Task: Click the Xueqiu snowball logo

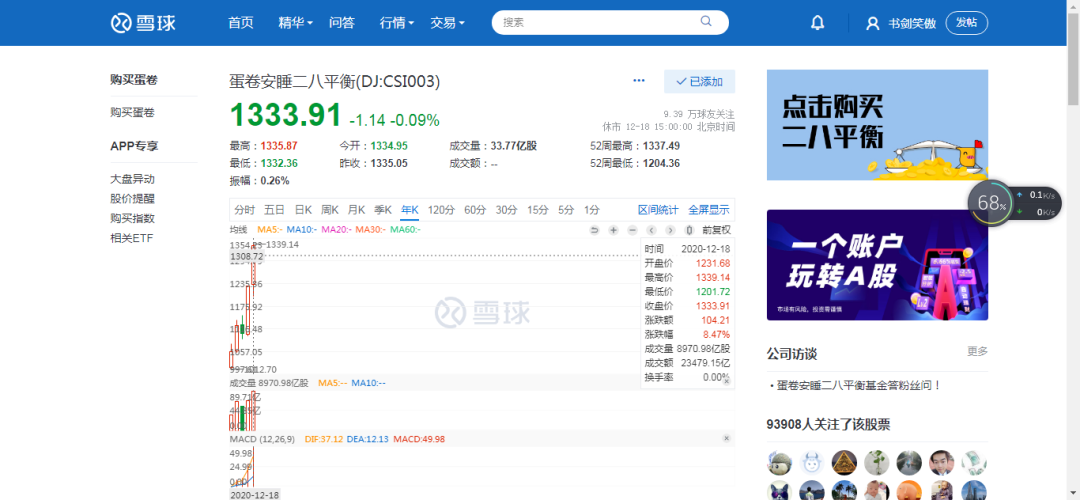Action: (143, 23)
